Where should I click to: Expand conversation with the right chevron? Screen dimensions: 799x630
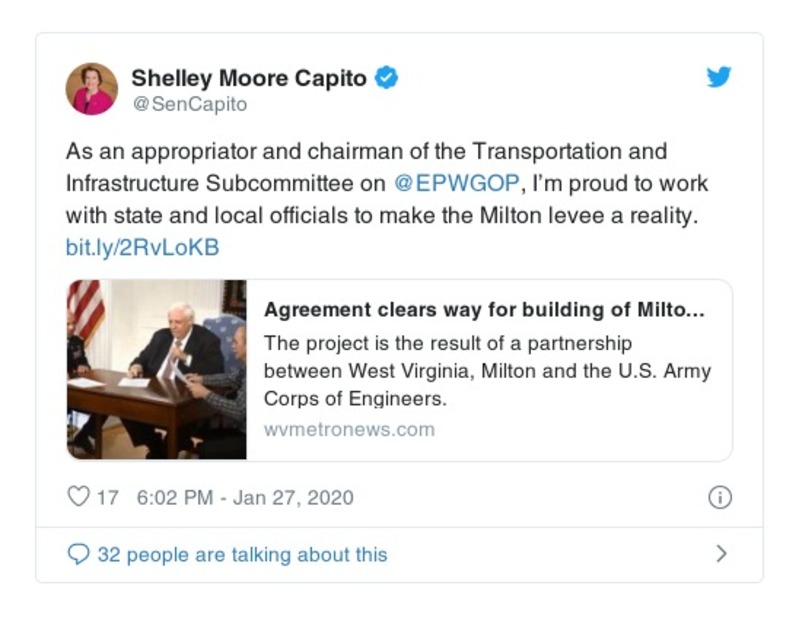tap(721, 553)
